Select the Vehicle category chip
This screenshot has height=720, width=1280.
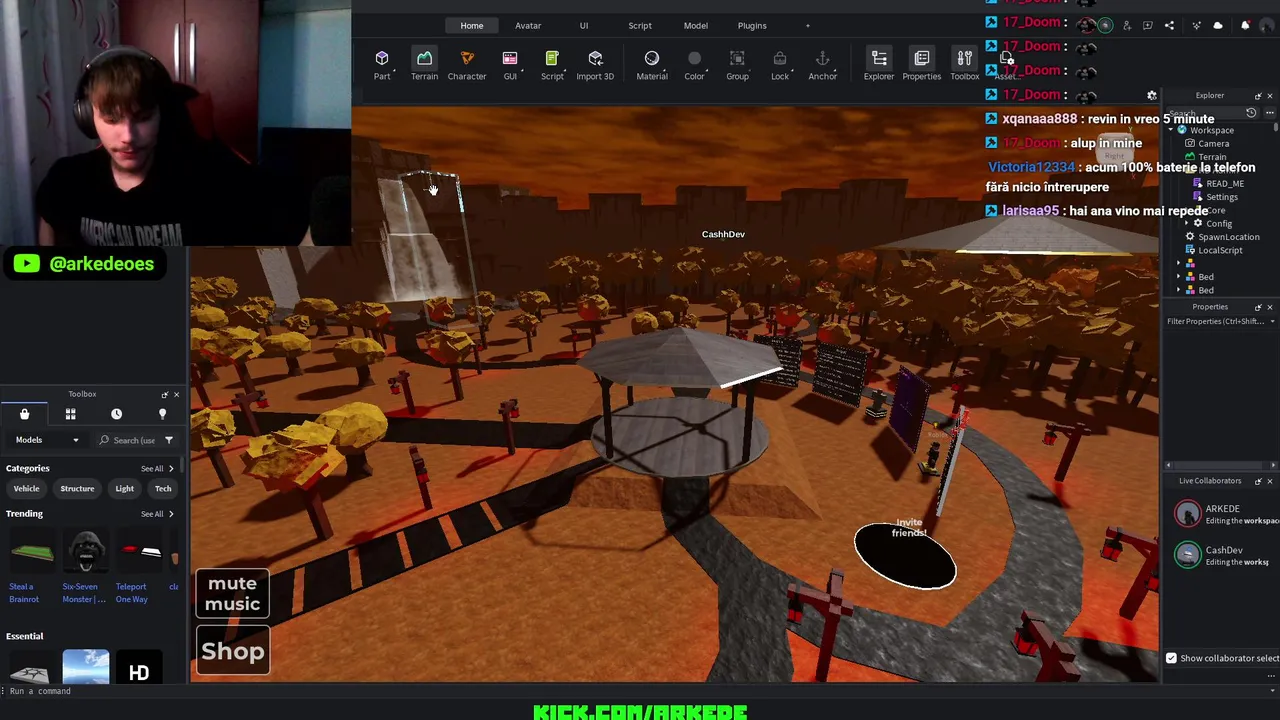26,488
